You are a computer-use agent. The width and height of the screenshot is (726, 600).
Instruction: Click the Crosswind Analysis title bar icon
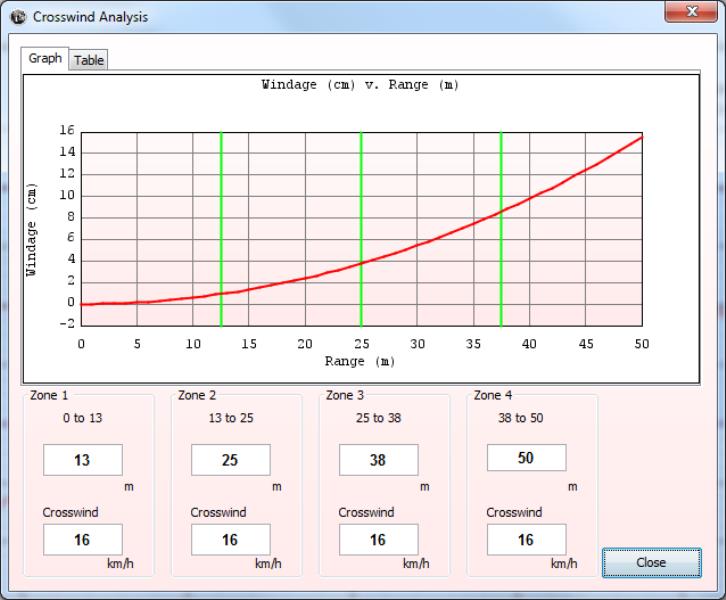tap(18, 17)
